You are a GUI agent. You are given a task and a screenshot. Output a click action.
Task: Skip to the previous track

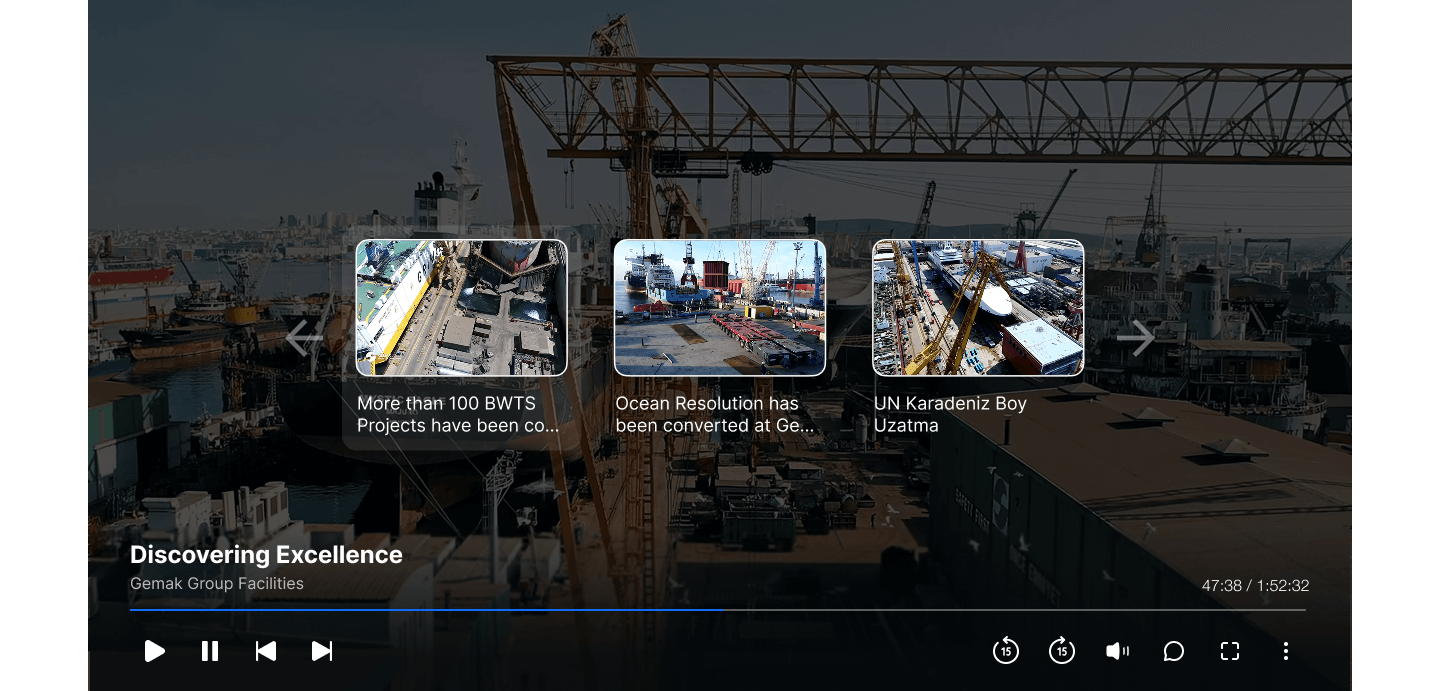266,651
